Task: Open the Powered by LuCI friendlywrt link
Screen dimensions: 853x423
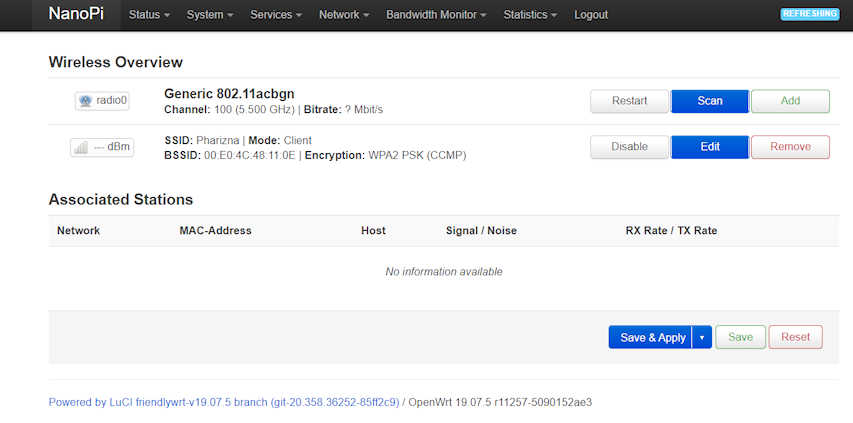Action: [224, 402]
